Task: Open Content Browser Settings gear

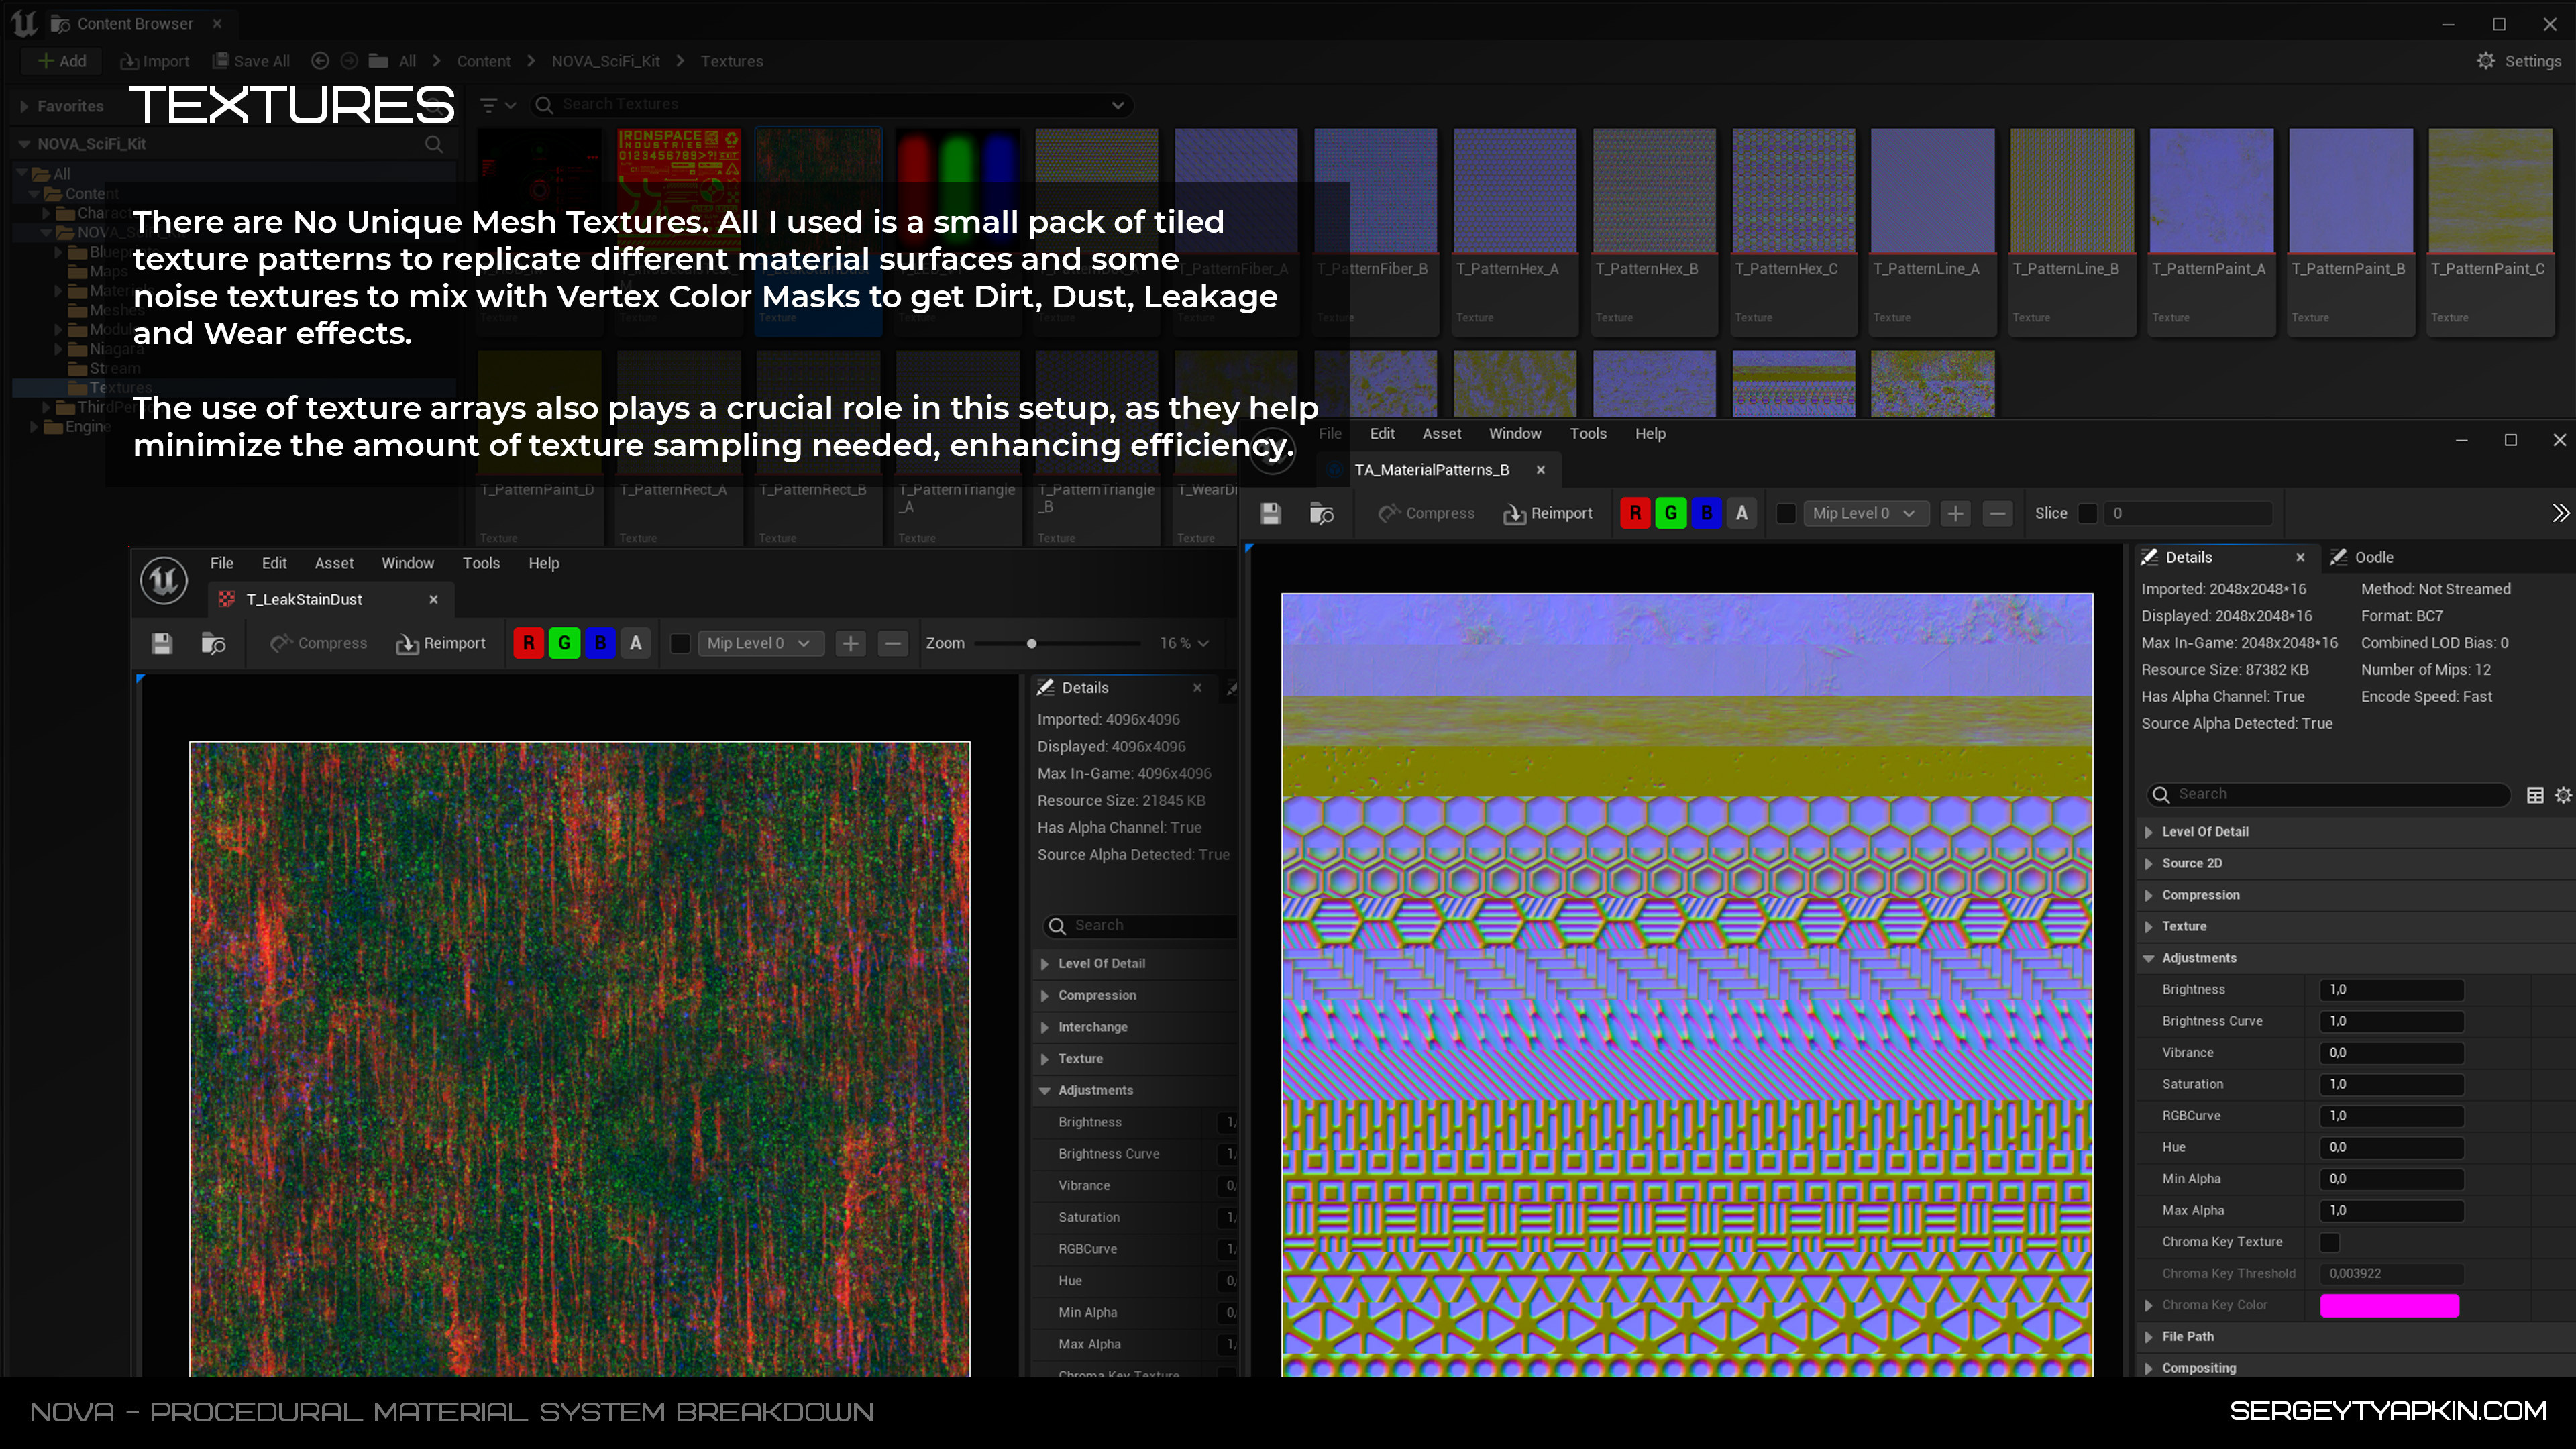Action: 2485,61
